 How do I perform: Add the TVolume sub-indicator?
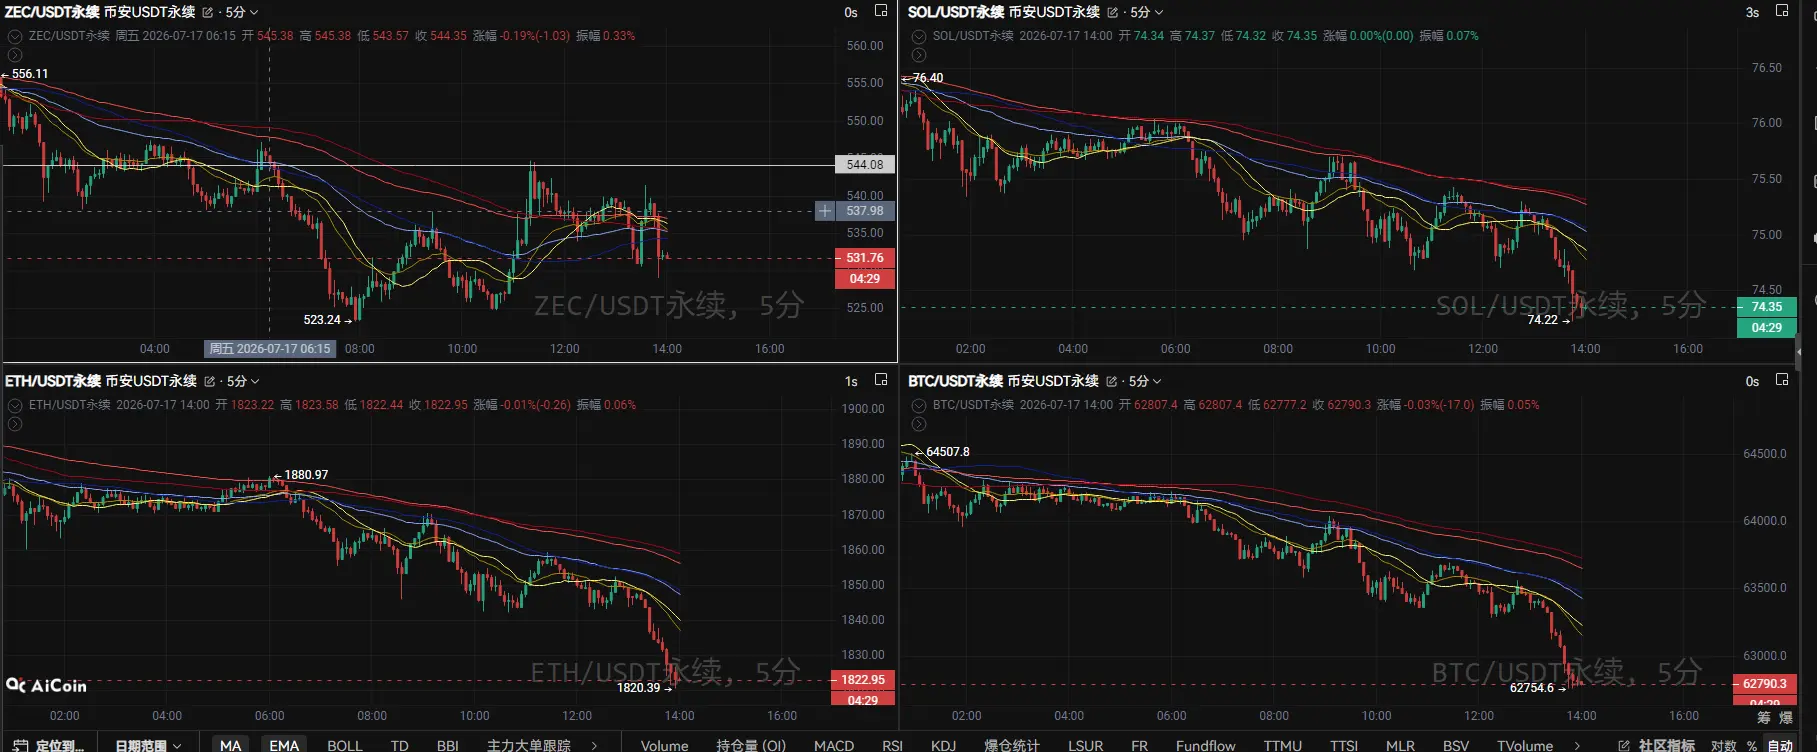tap(1525, 745)
